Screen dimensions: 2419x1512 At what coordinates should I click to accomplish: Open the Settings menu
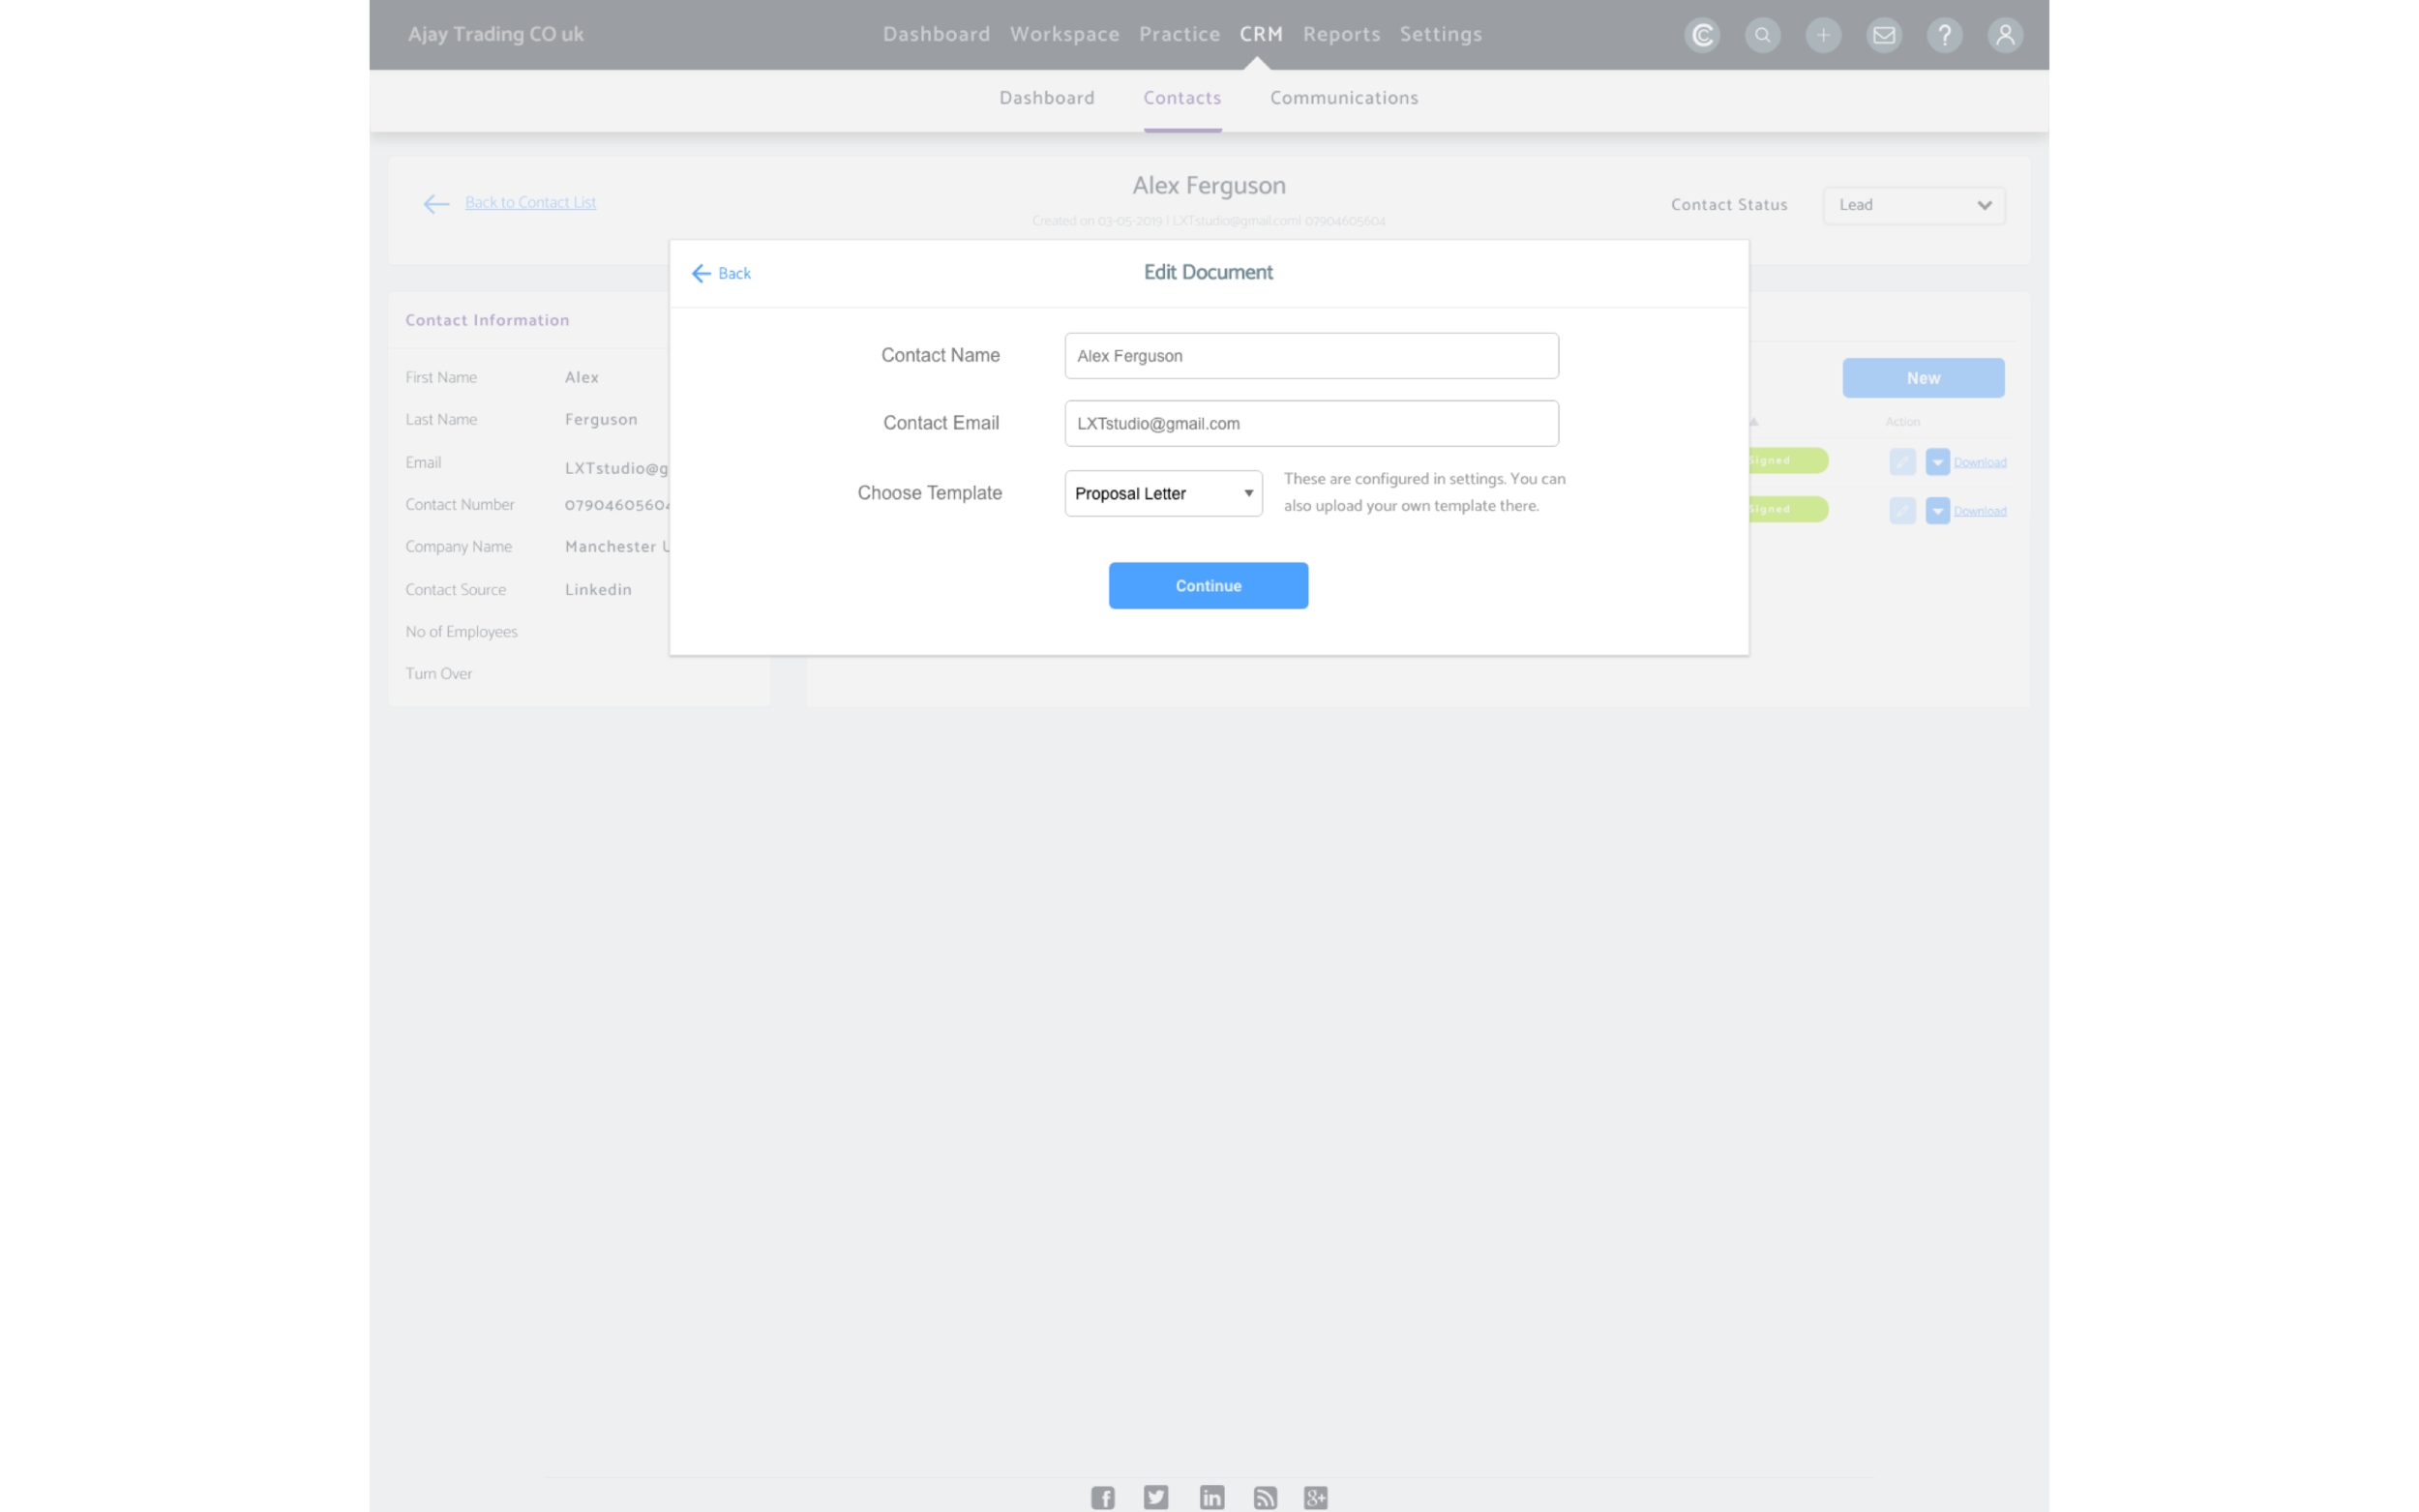pyautogui.click(x=1440, y=34)
